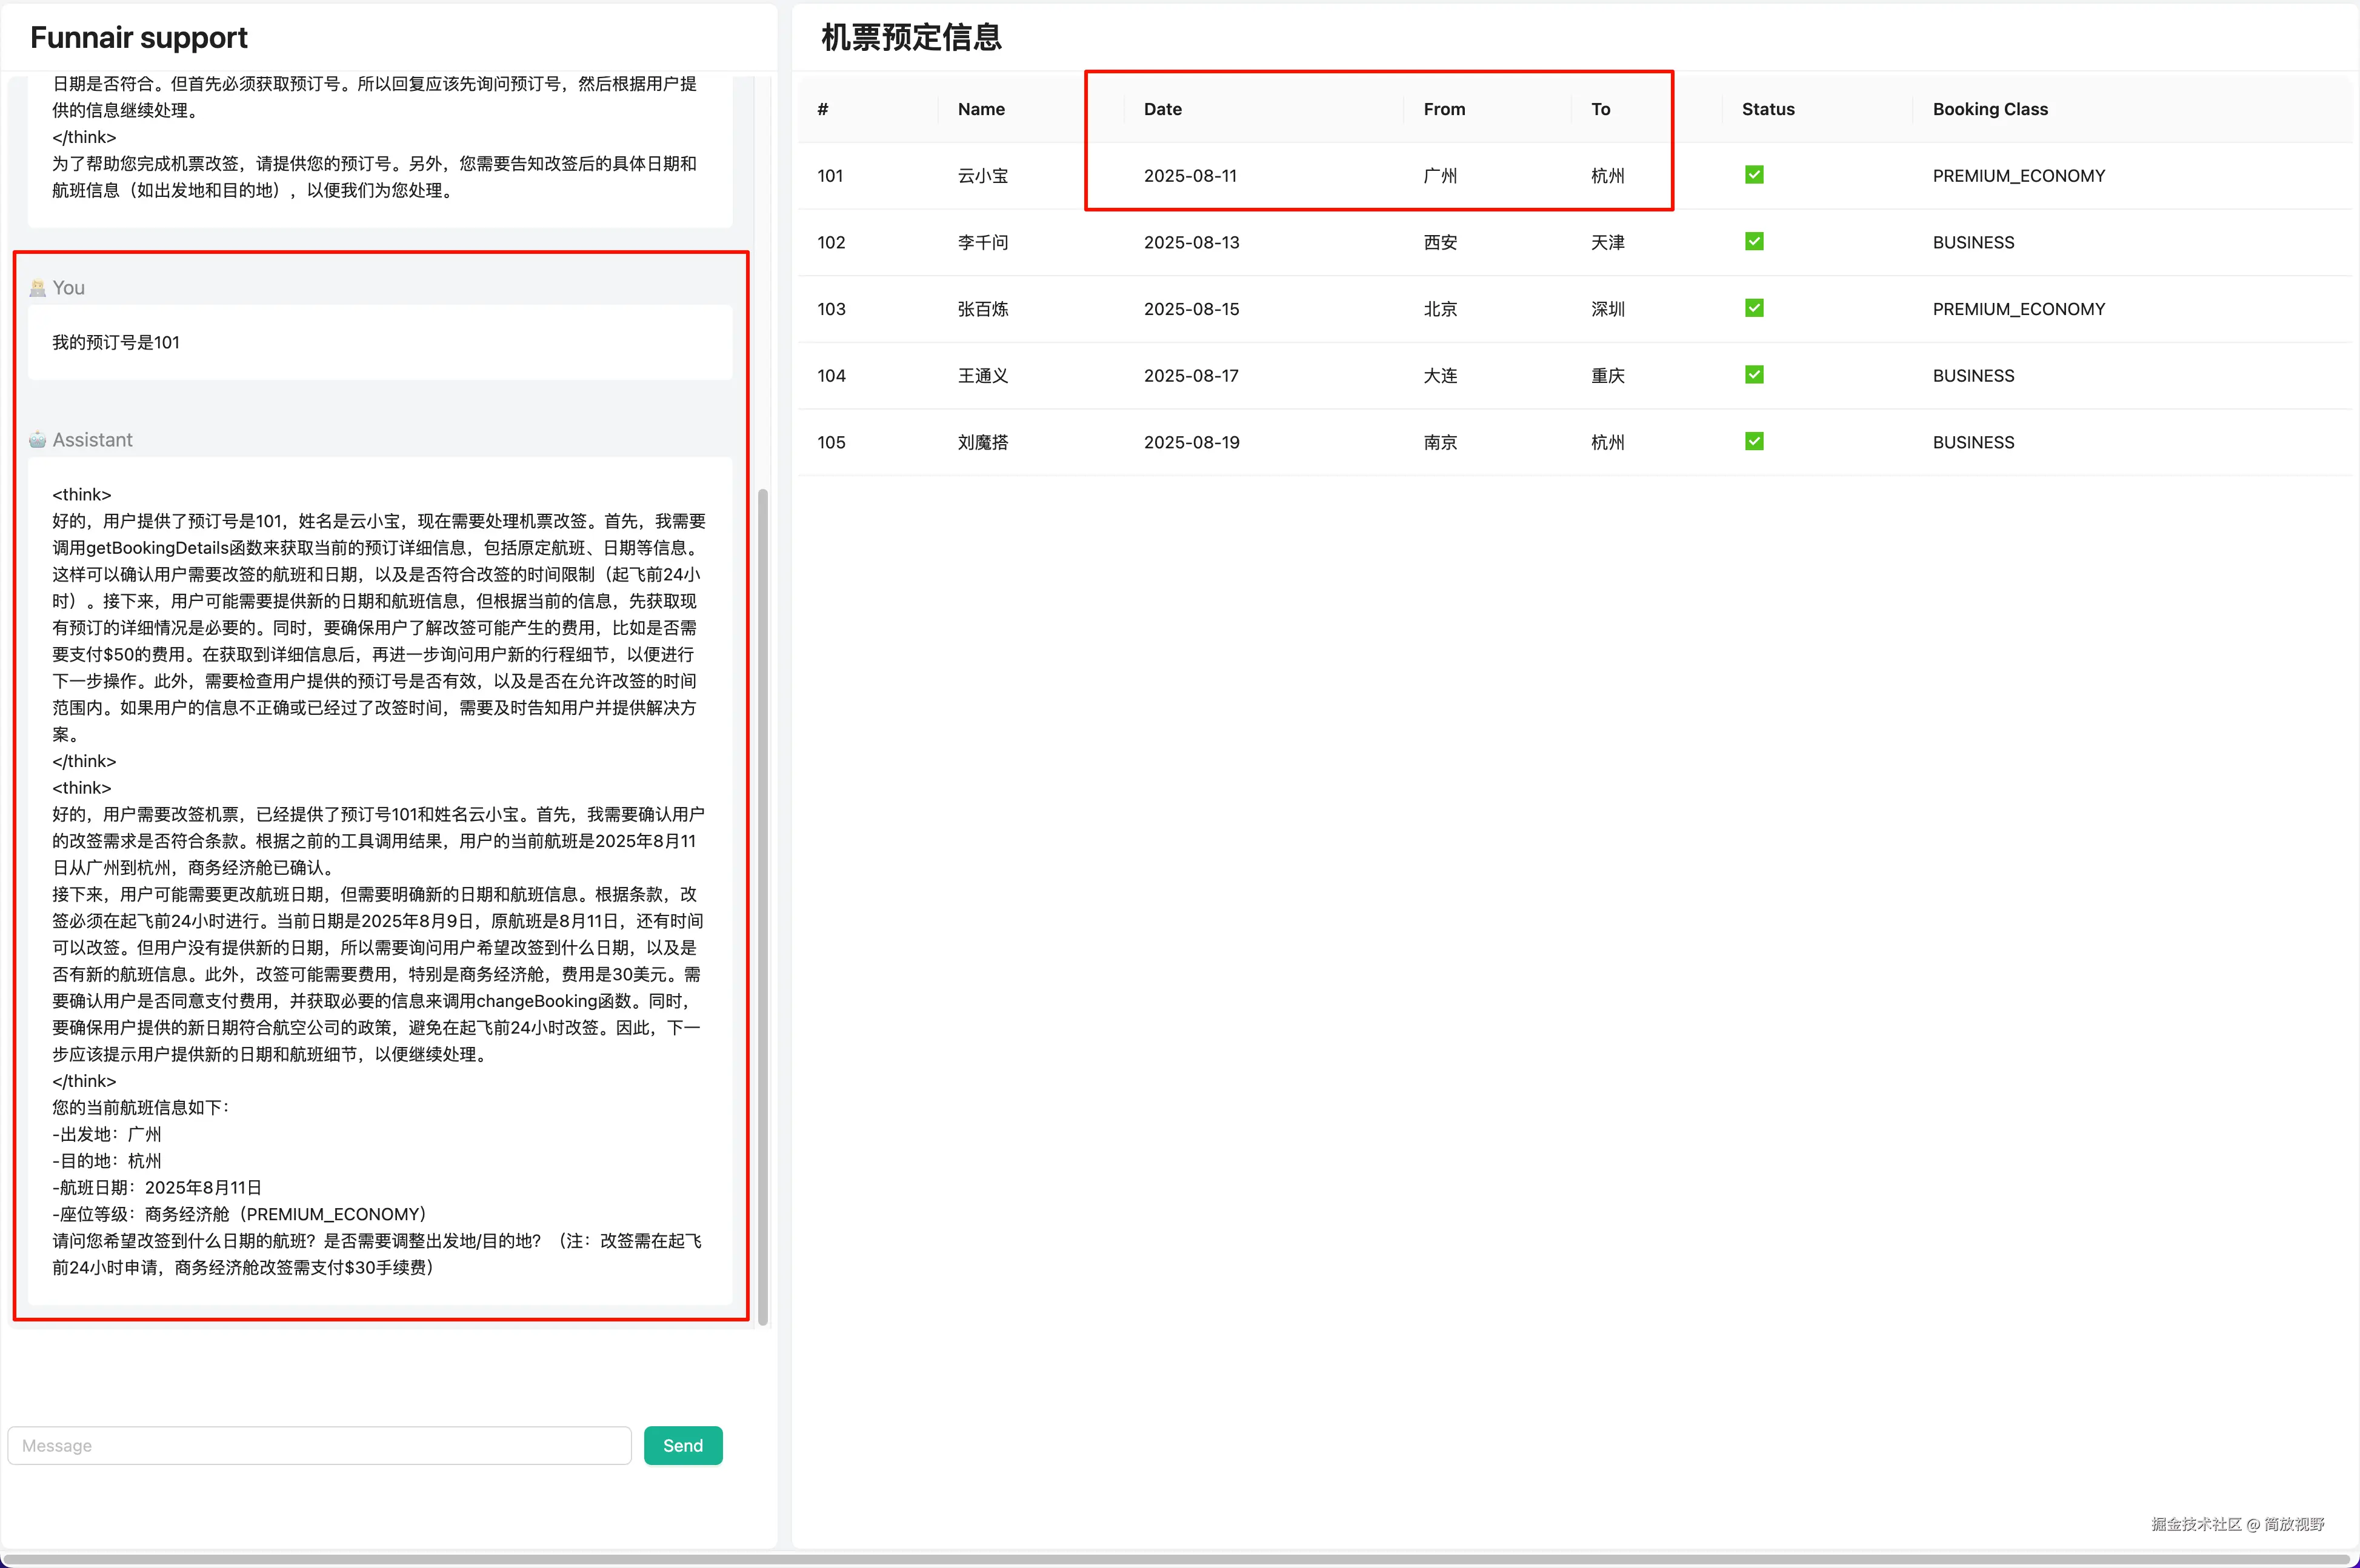This screenshot has width=2360, height=1568.
Task: Click status checkmark for booking 104
Action: 1754,375
